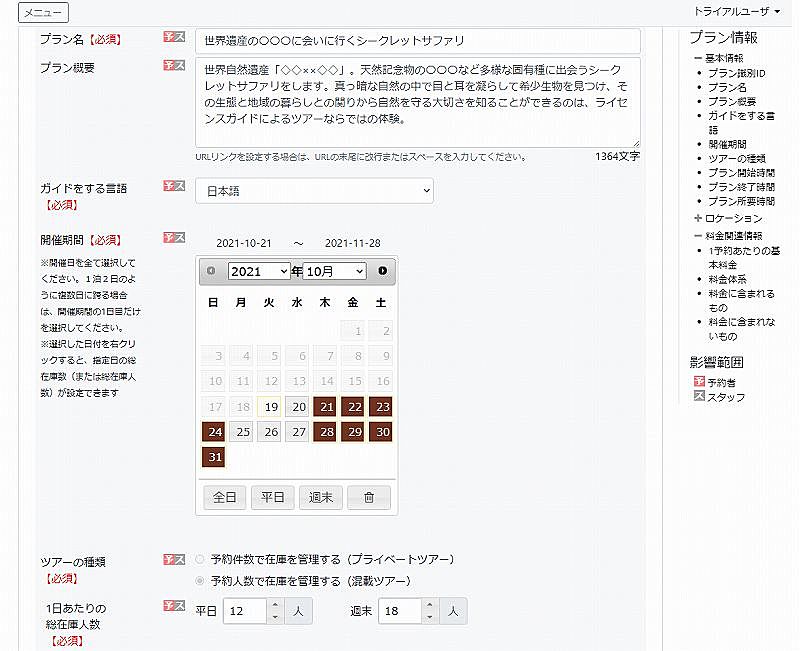Open the month dropdown showing 10月
Viewport: 800px width, 651px height.
(x=334, y=271)
